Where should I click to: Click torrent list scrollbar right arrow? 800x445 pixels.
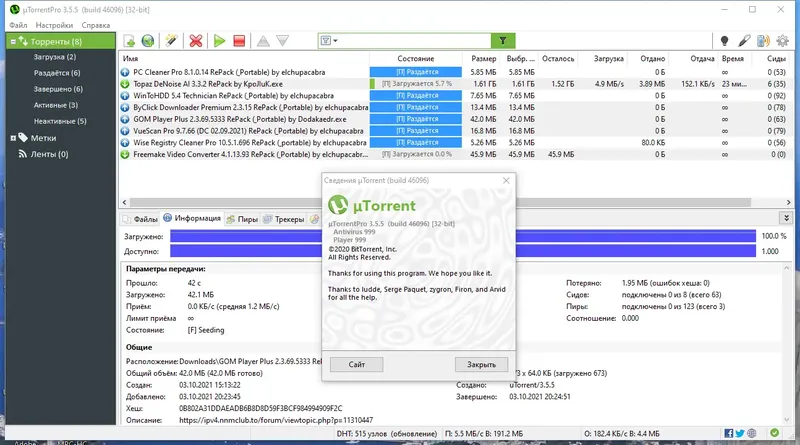pos(788,203)
